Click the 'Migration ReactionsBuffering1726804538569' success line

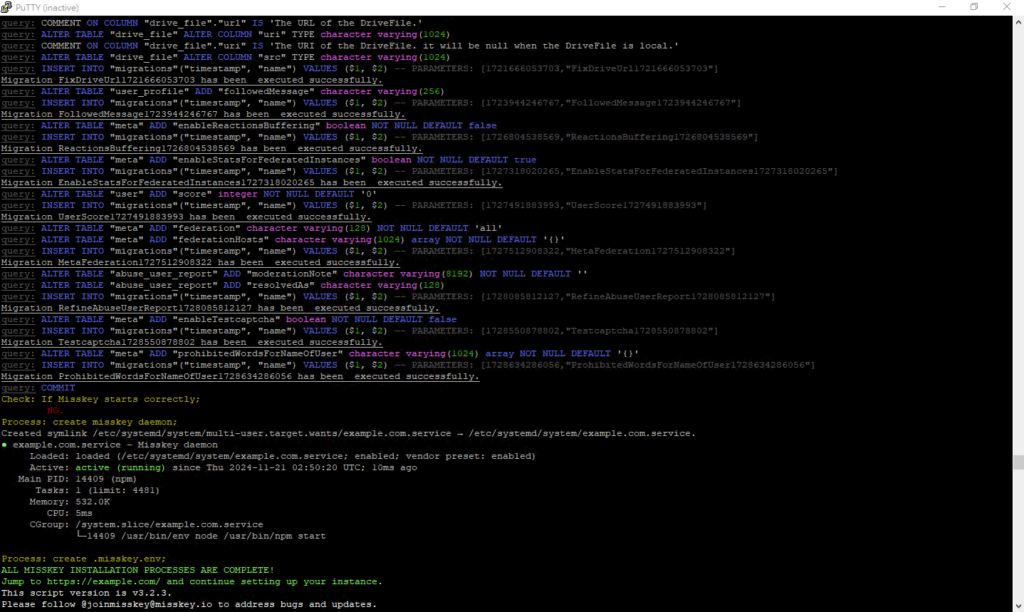(212, 148)
